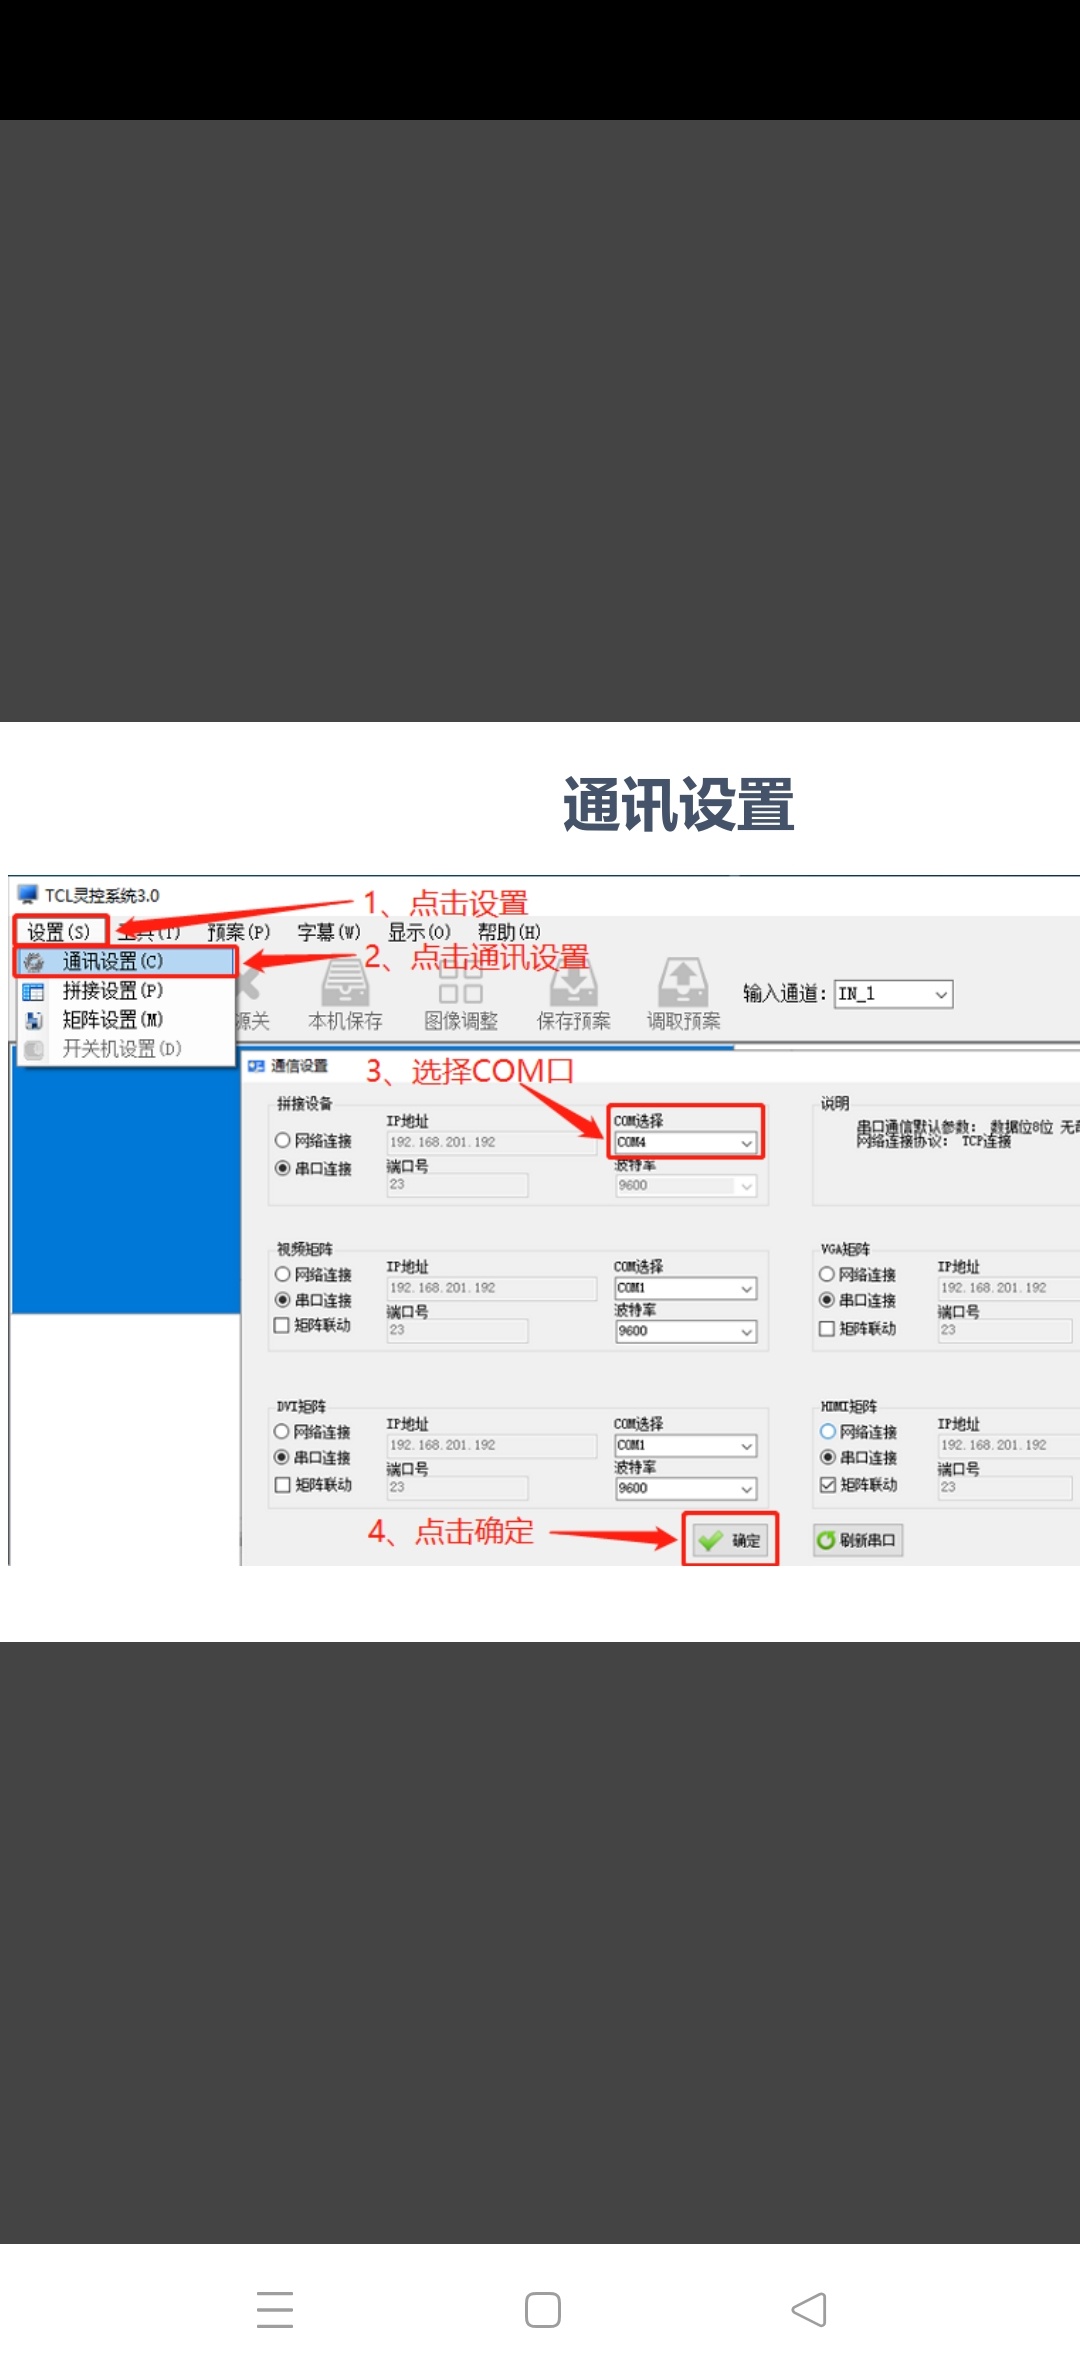Open the 输入通道 IN_1 dropdown
This screenshot has width=1080, height=2376.
[x=893, y=994]
